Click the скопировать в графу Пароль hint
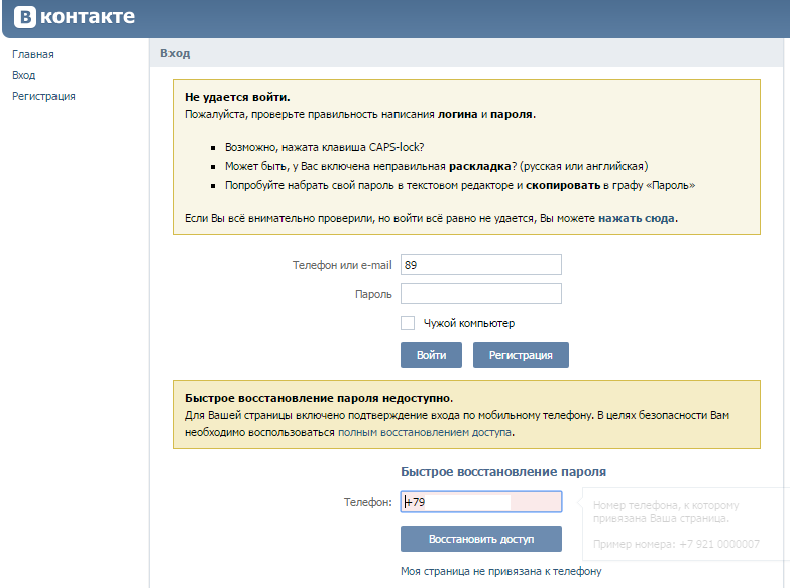 [x=459, y=185]
